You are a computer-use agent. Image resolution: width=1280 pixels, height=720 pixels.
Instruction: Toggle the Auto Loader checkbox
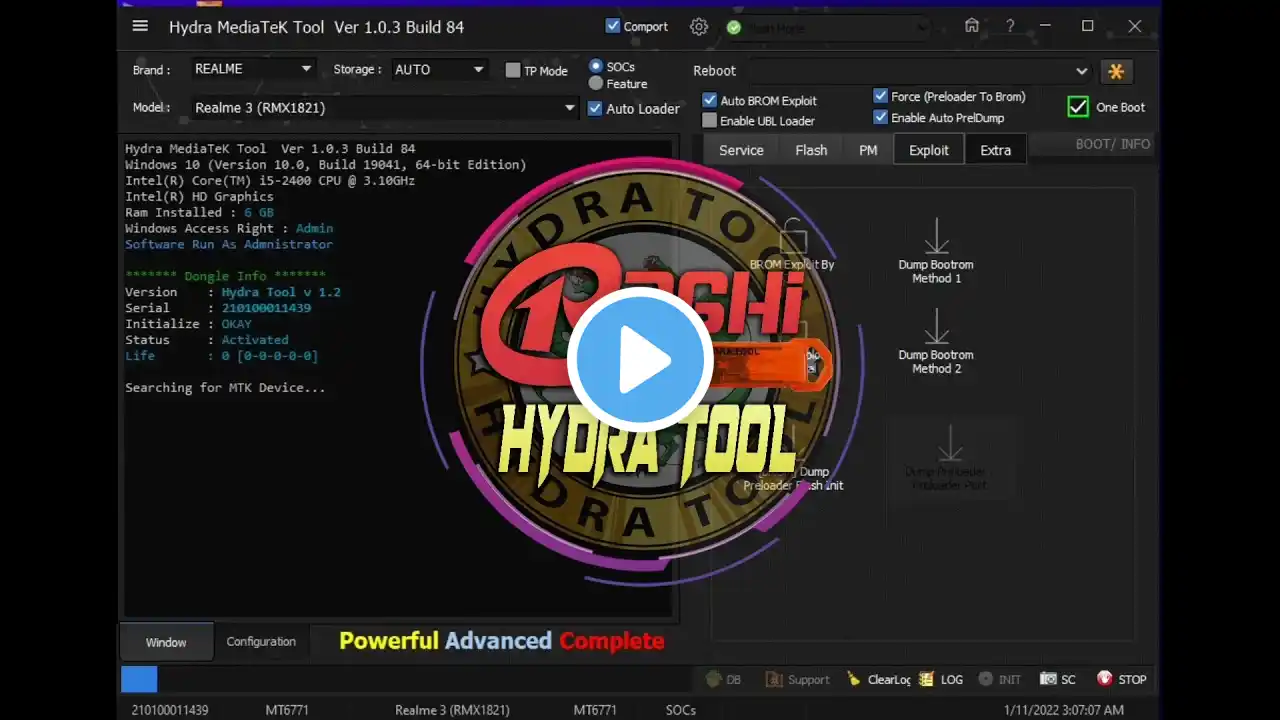coord(595,108)
